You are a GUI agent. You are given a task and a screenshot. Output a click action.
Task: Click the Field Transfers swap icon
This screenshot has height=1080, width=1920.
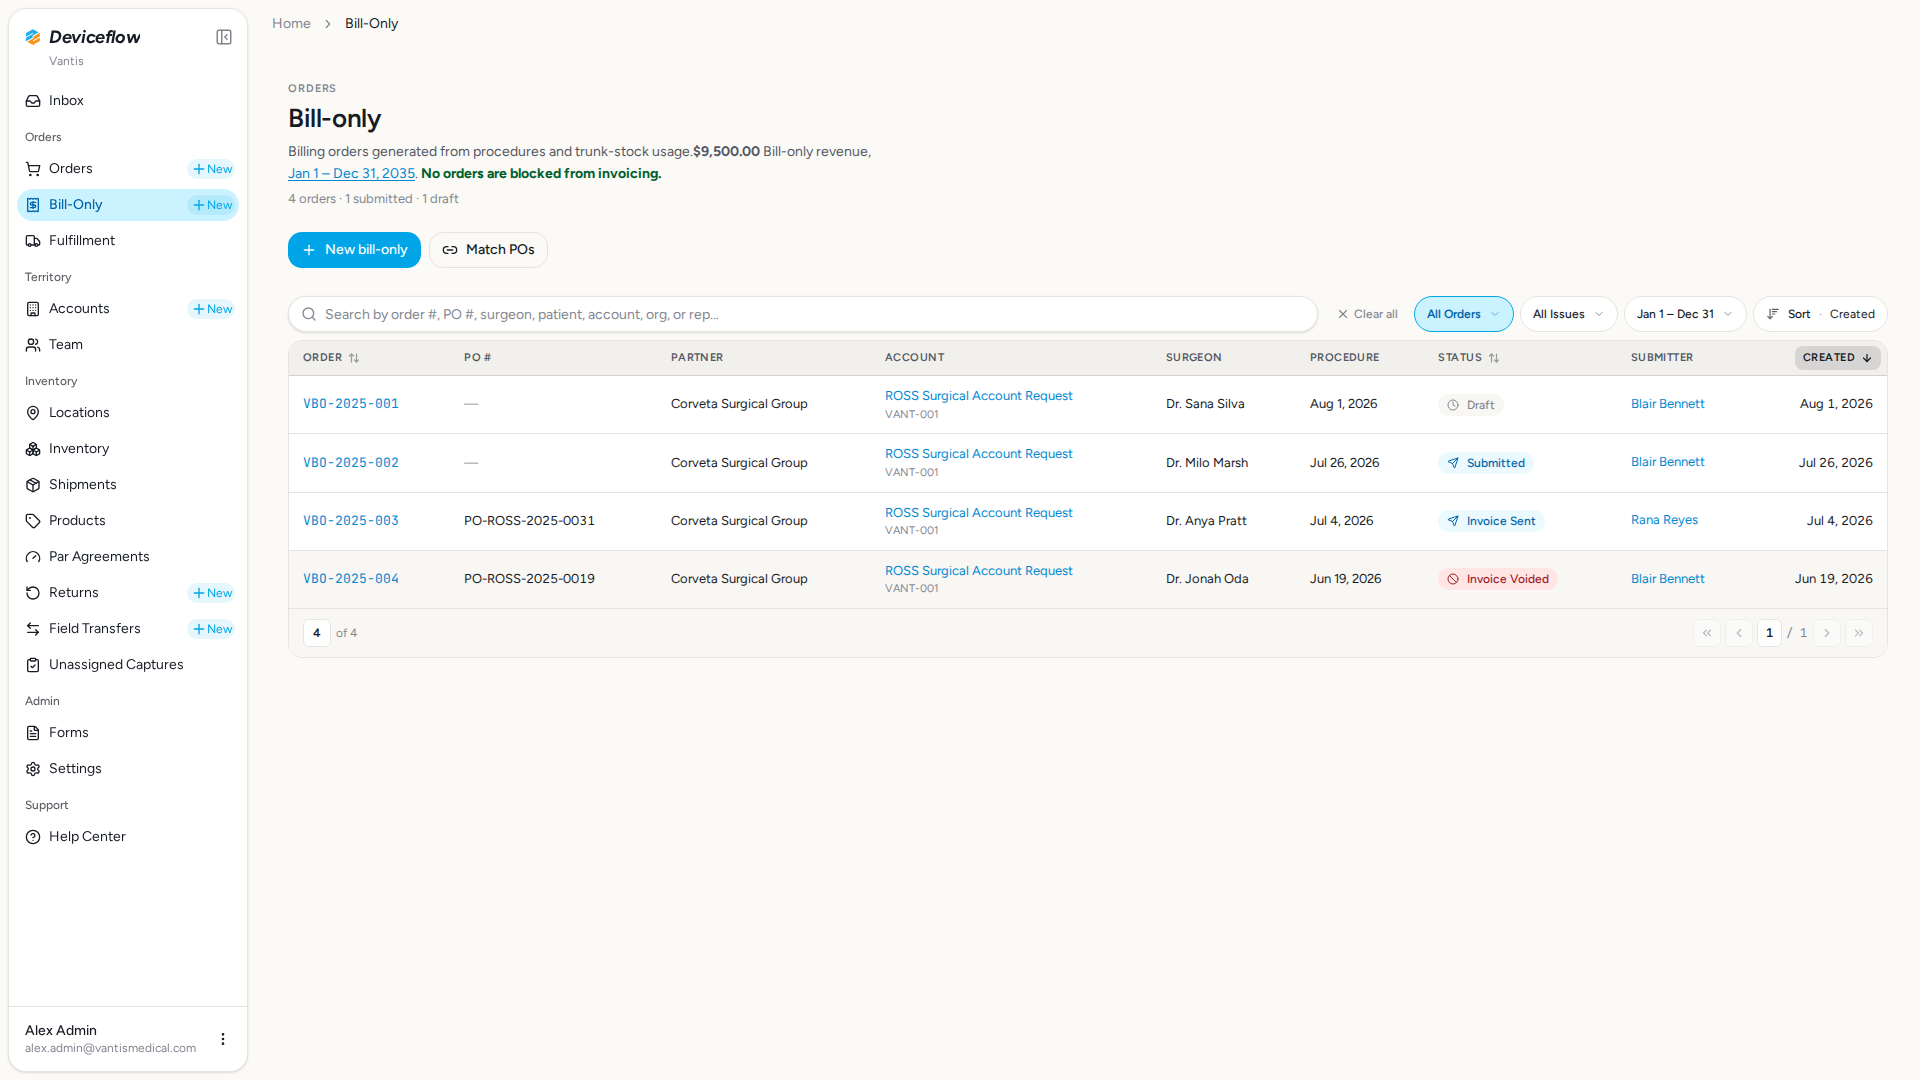(33, 629)
